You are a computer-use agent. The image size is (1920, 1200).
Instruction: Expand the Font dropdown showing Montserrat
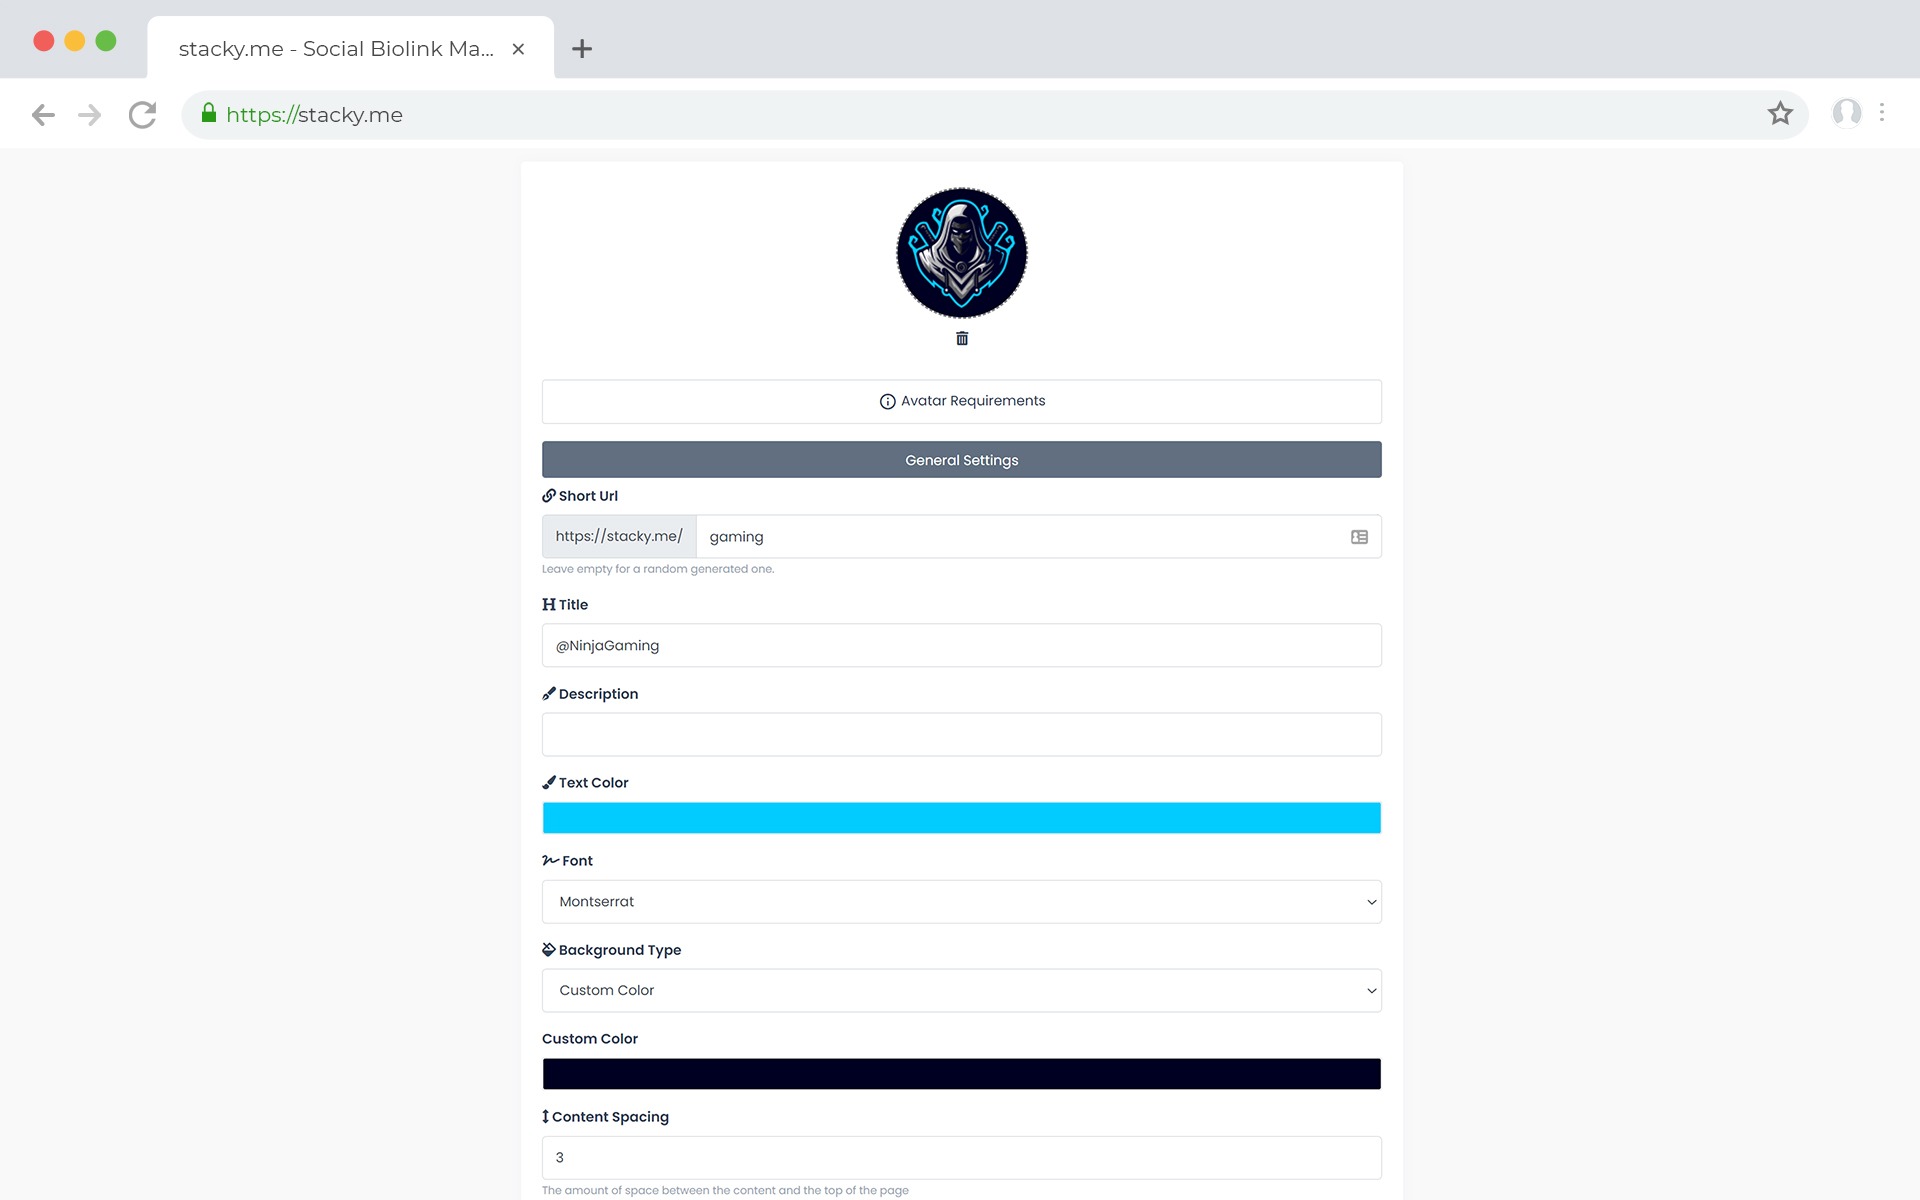tap(961, 902)
